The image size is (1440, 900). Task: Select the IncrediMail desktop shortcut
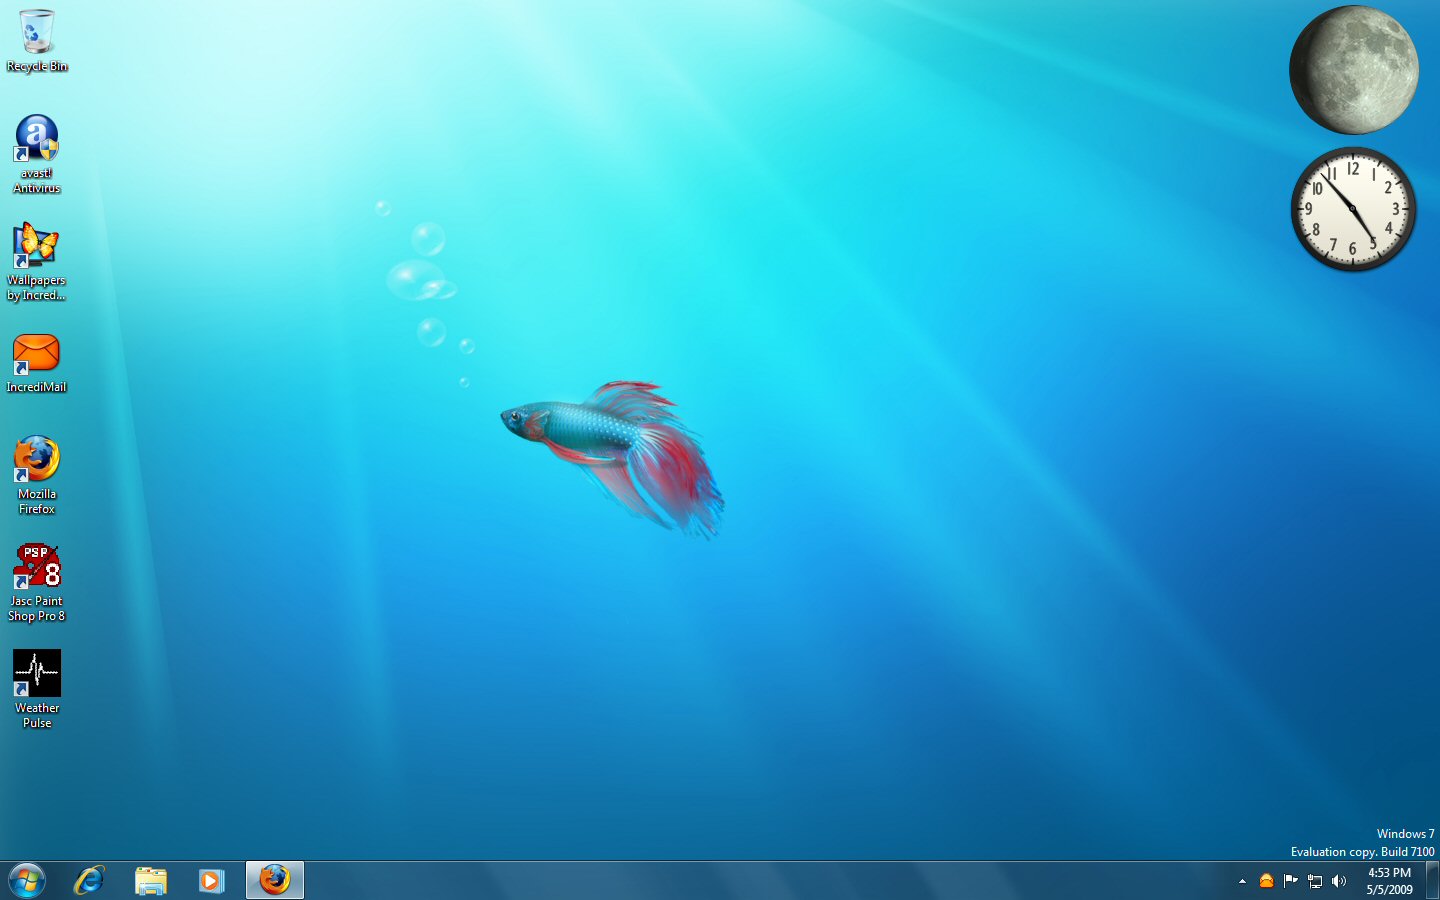click(37, 363)
